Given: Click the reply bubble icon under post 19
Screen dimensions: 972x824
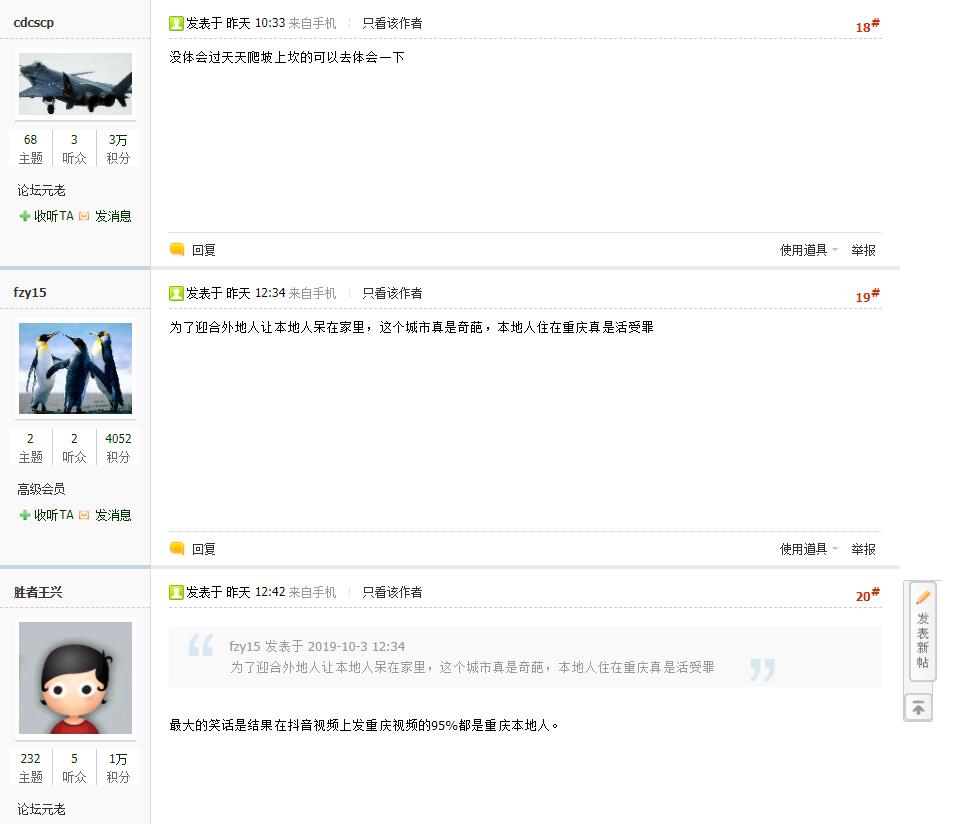Looking at the screenshot, I should [177, 548].
